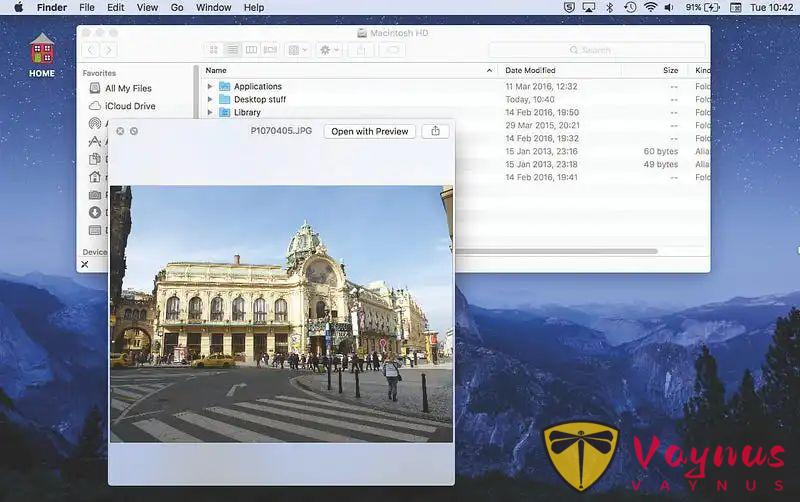The height and width of the screenshot is (502, 800).
Task: Open the Go menu
Action: 177,7
